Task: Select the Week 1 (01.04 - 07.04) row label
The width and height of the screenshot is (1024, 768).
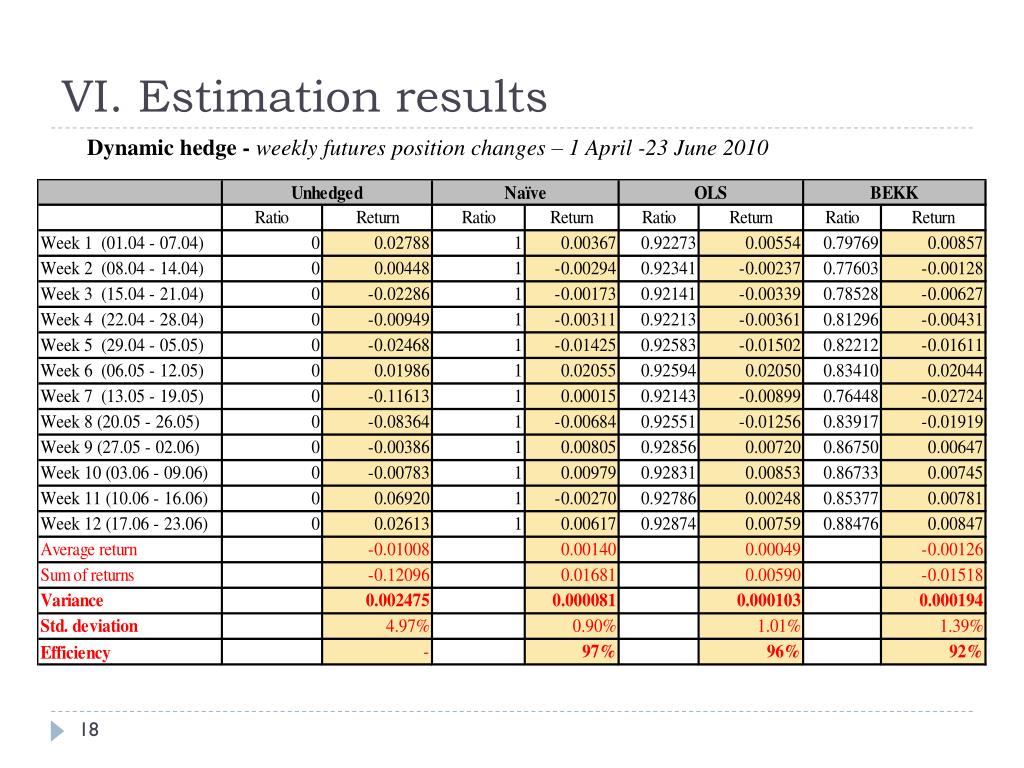Action: [x=122, y=243]
